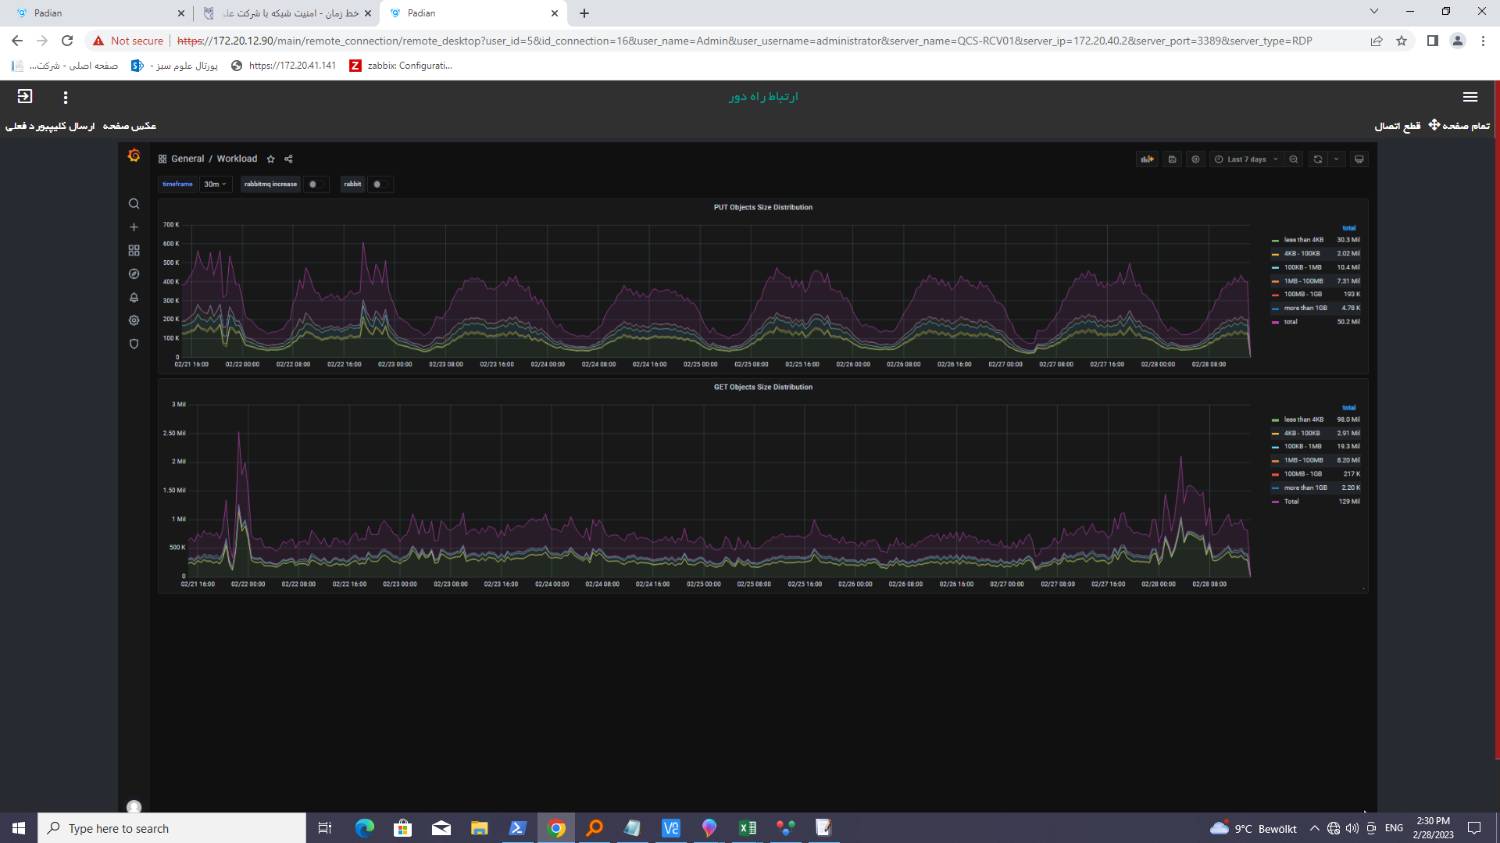Toggle PUT legend series 1MB - 100MB
The width and height of the screenshot is (1500, 843).
pos(1303,281)
